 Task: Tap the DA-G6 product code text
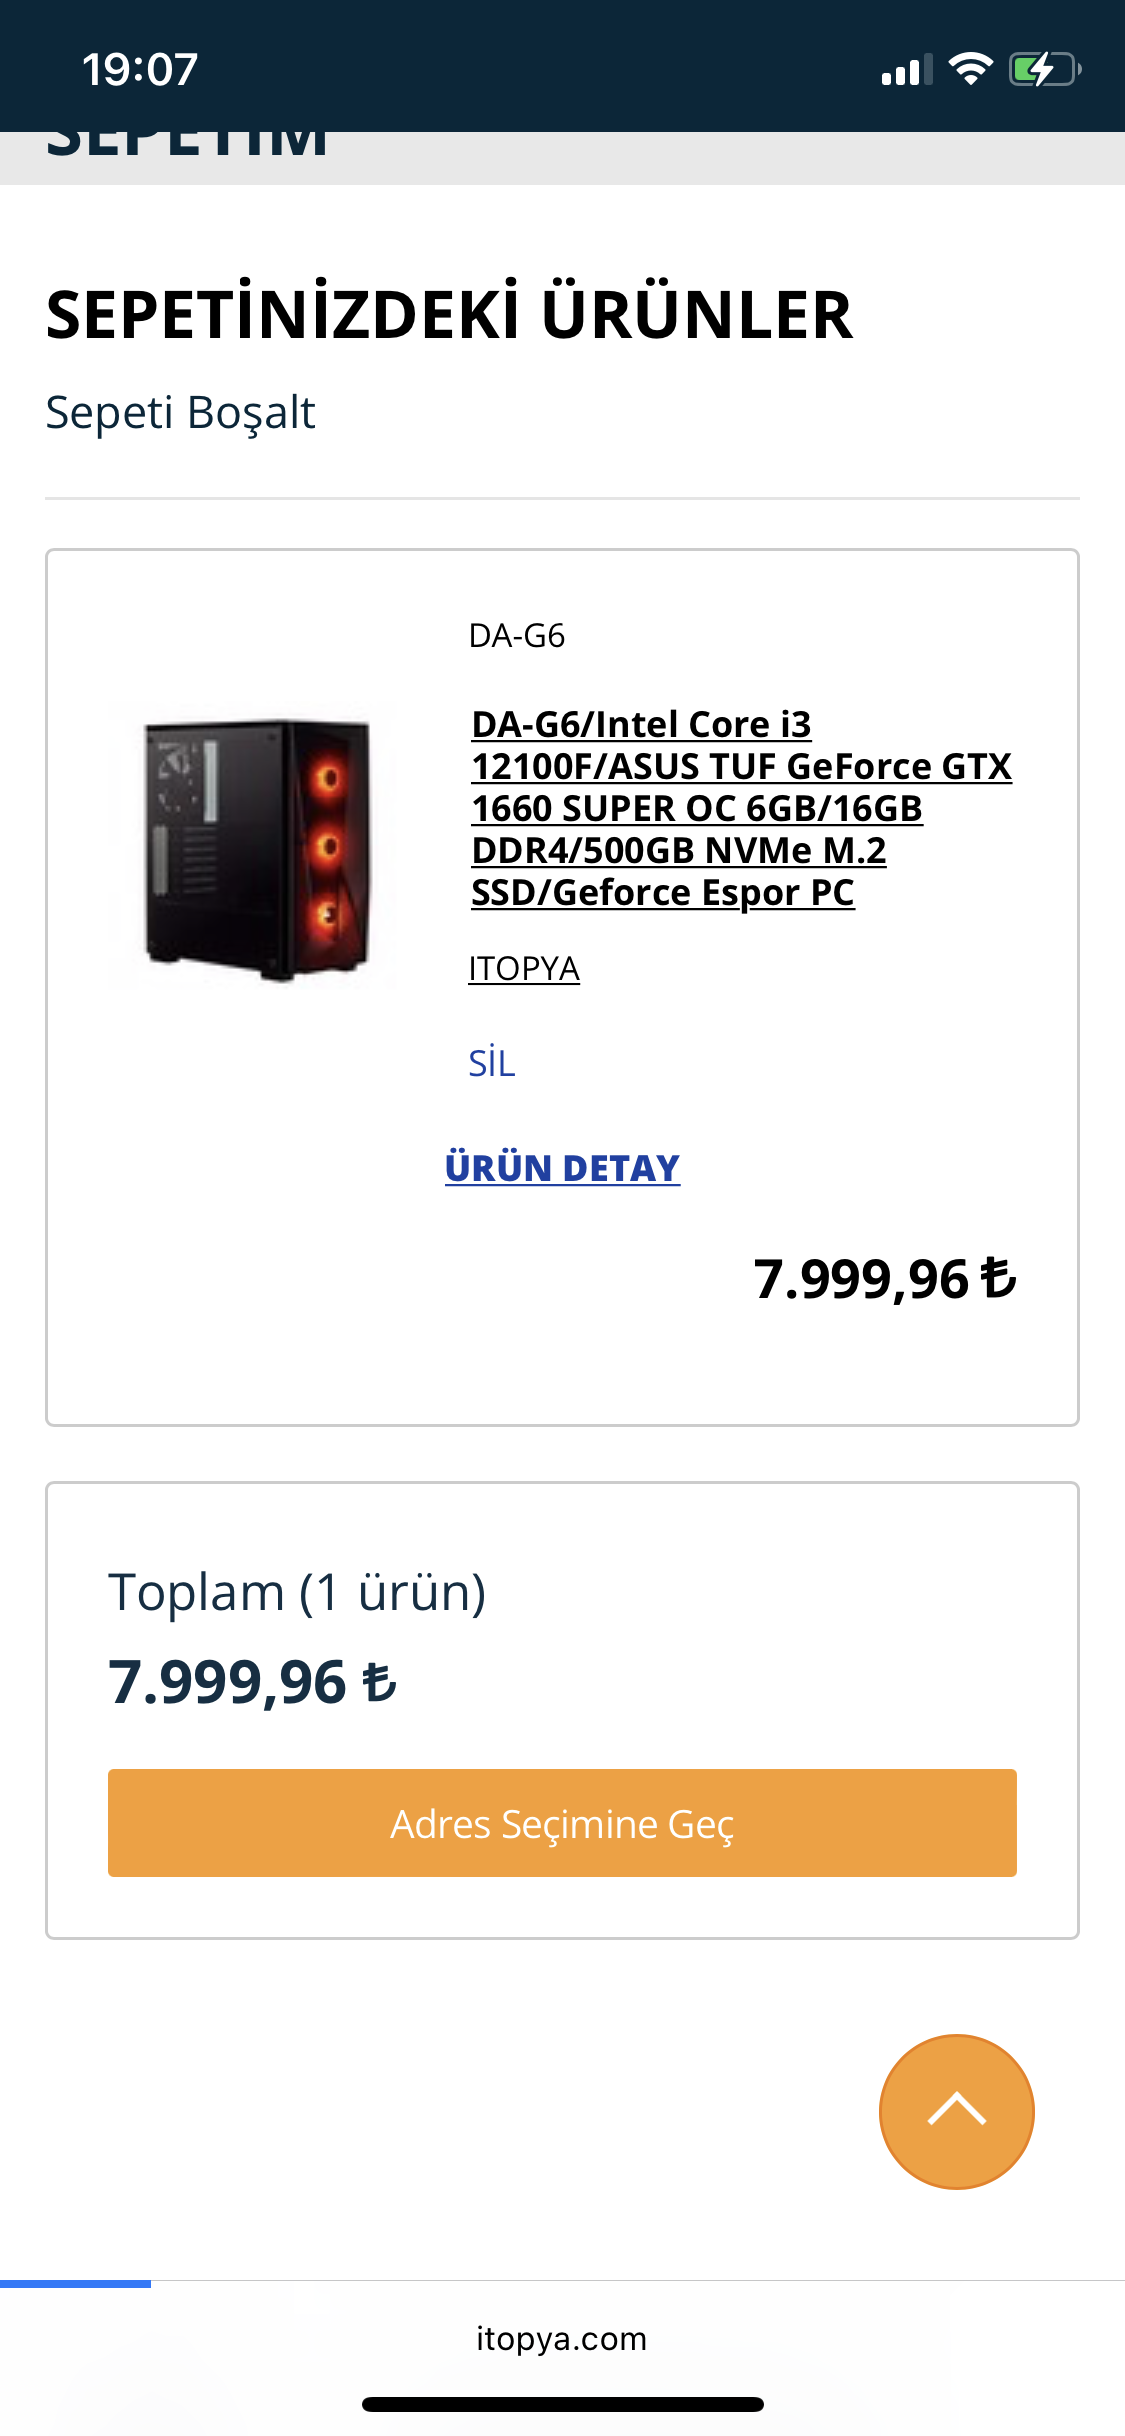517,636
